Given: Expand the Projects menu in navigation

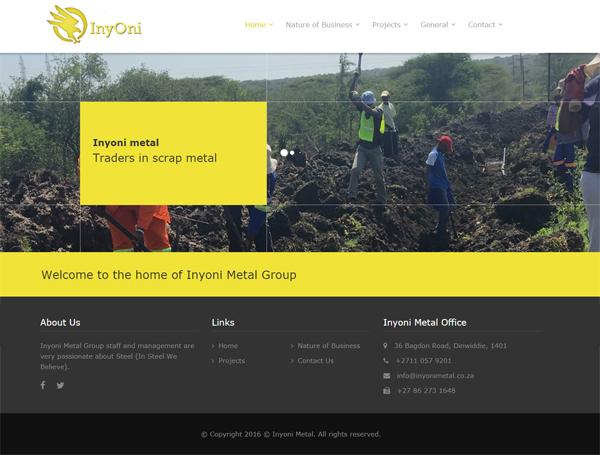Looking at the screenshot, I should [390, 24].
